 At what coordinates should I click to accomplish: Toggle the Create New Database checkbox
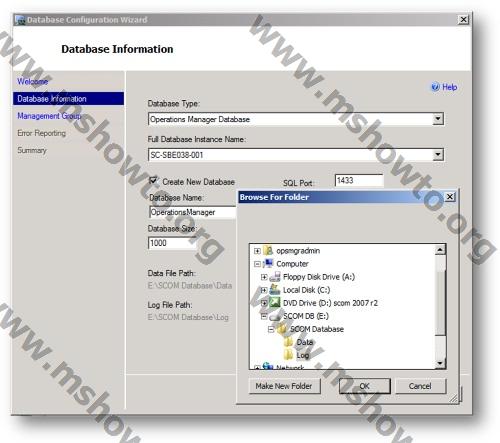[x=153, y=181]
